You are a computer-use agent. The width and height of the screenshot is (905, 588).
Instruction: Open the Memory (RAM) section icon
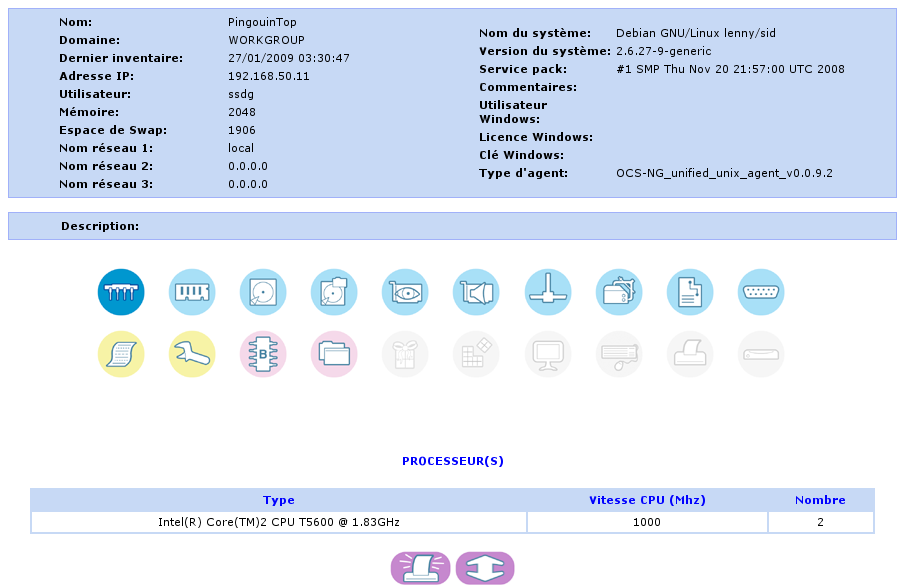192,292
